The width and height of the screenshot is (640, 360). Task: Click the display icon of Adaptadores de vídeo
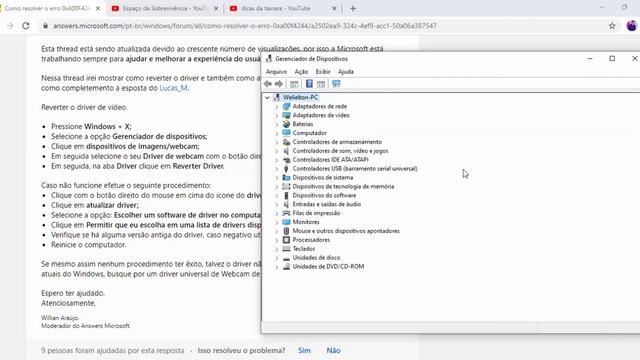(x=286, y=116)
